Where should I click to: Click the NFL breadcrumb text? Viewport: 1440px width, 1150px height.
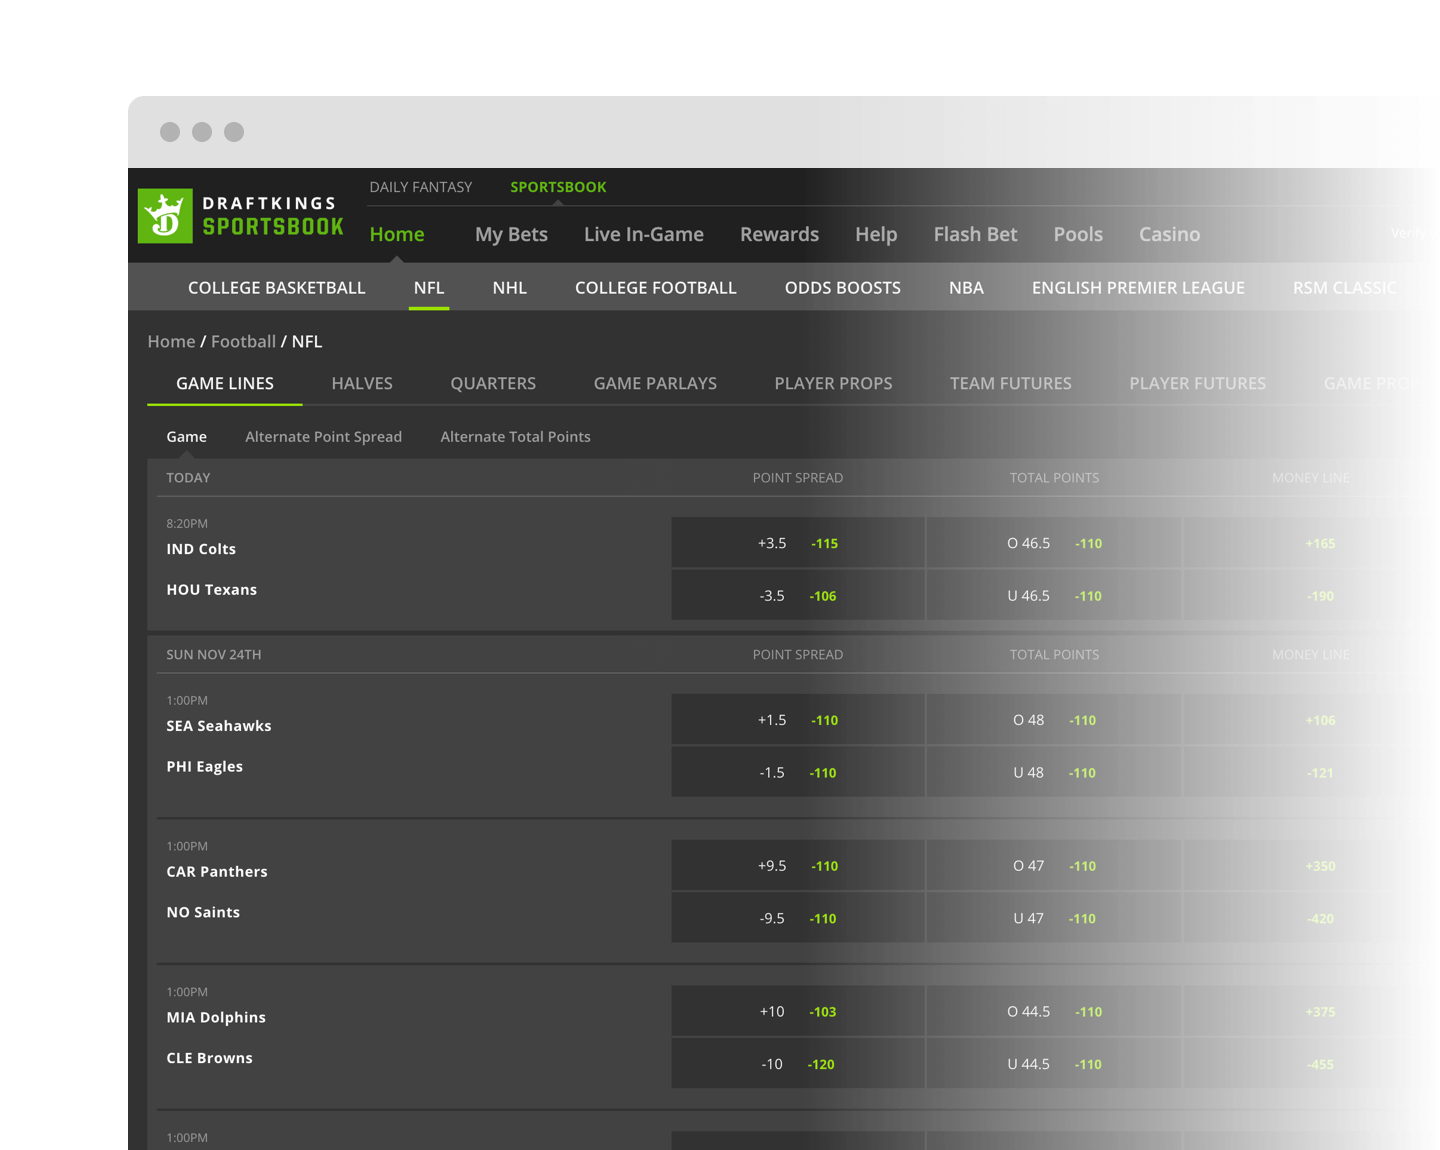pos(307,341)
